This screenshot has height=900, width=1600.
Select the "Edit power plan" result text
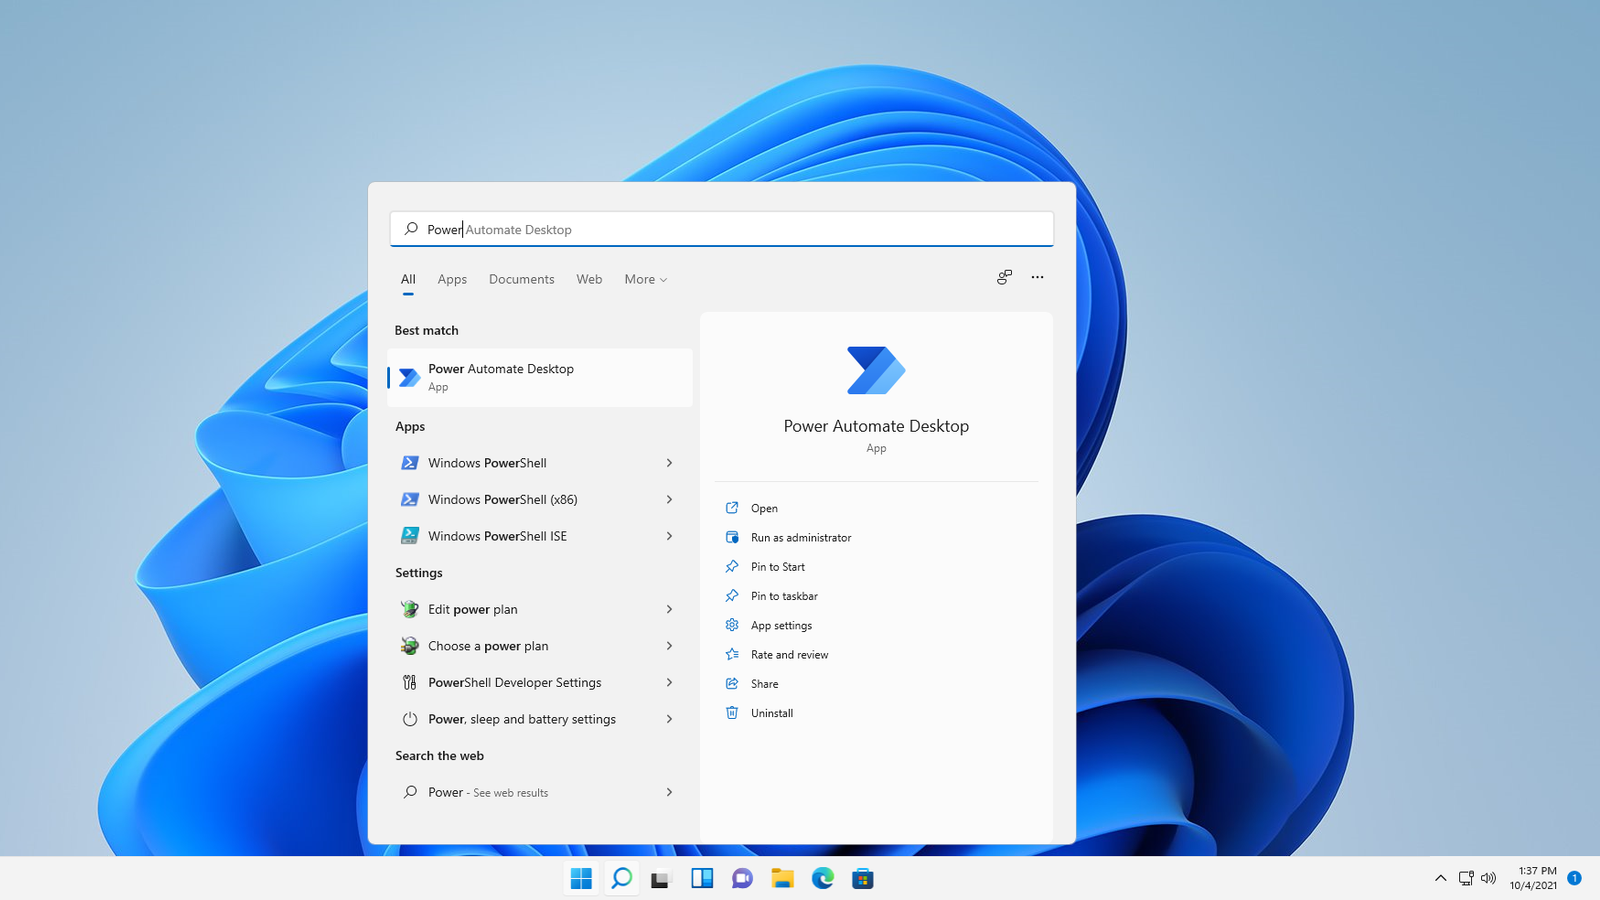[472, 609]
